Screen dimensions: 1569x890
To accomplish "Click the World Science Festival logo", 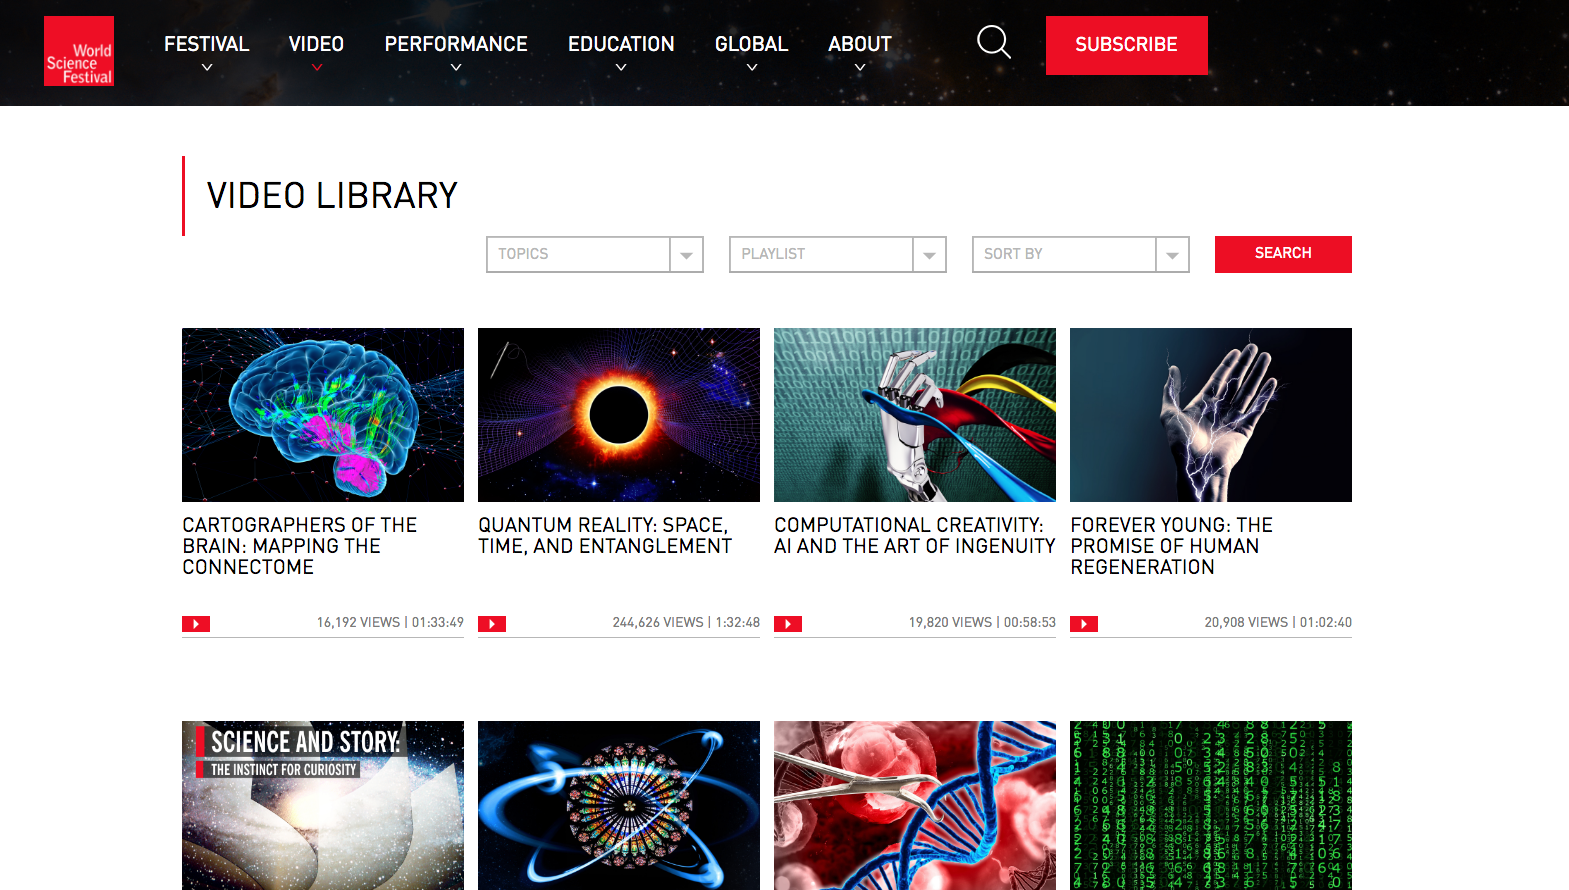I will coord(79,51).
